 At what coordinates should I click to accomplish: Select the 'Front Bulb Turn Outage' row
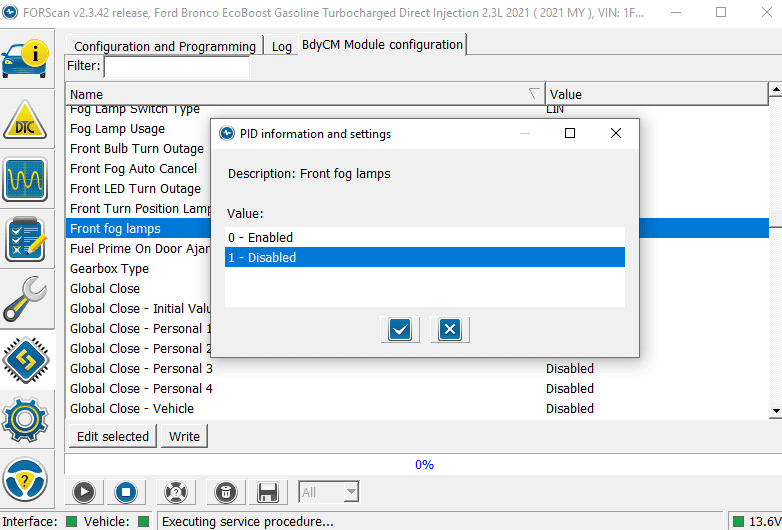click(137, 149)
